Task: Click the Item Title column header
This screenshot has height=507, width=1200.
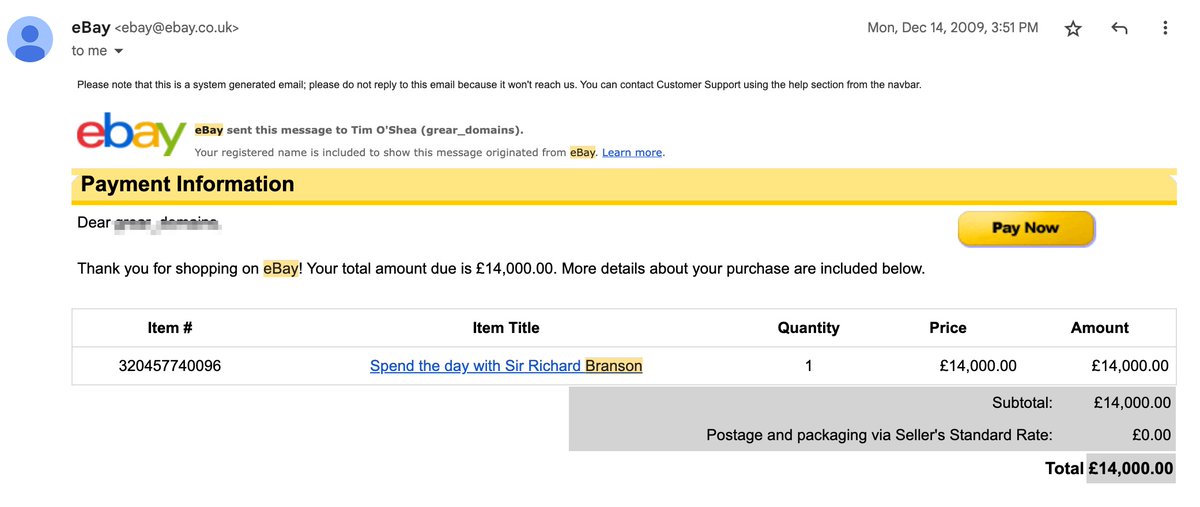Action: click(506, 328)
